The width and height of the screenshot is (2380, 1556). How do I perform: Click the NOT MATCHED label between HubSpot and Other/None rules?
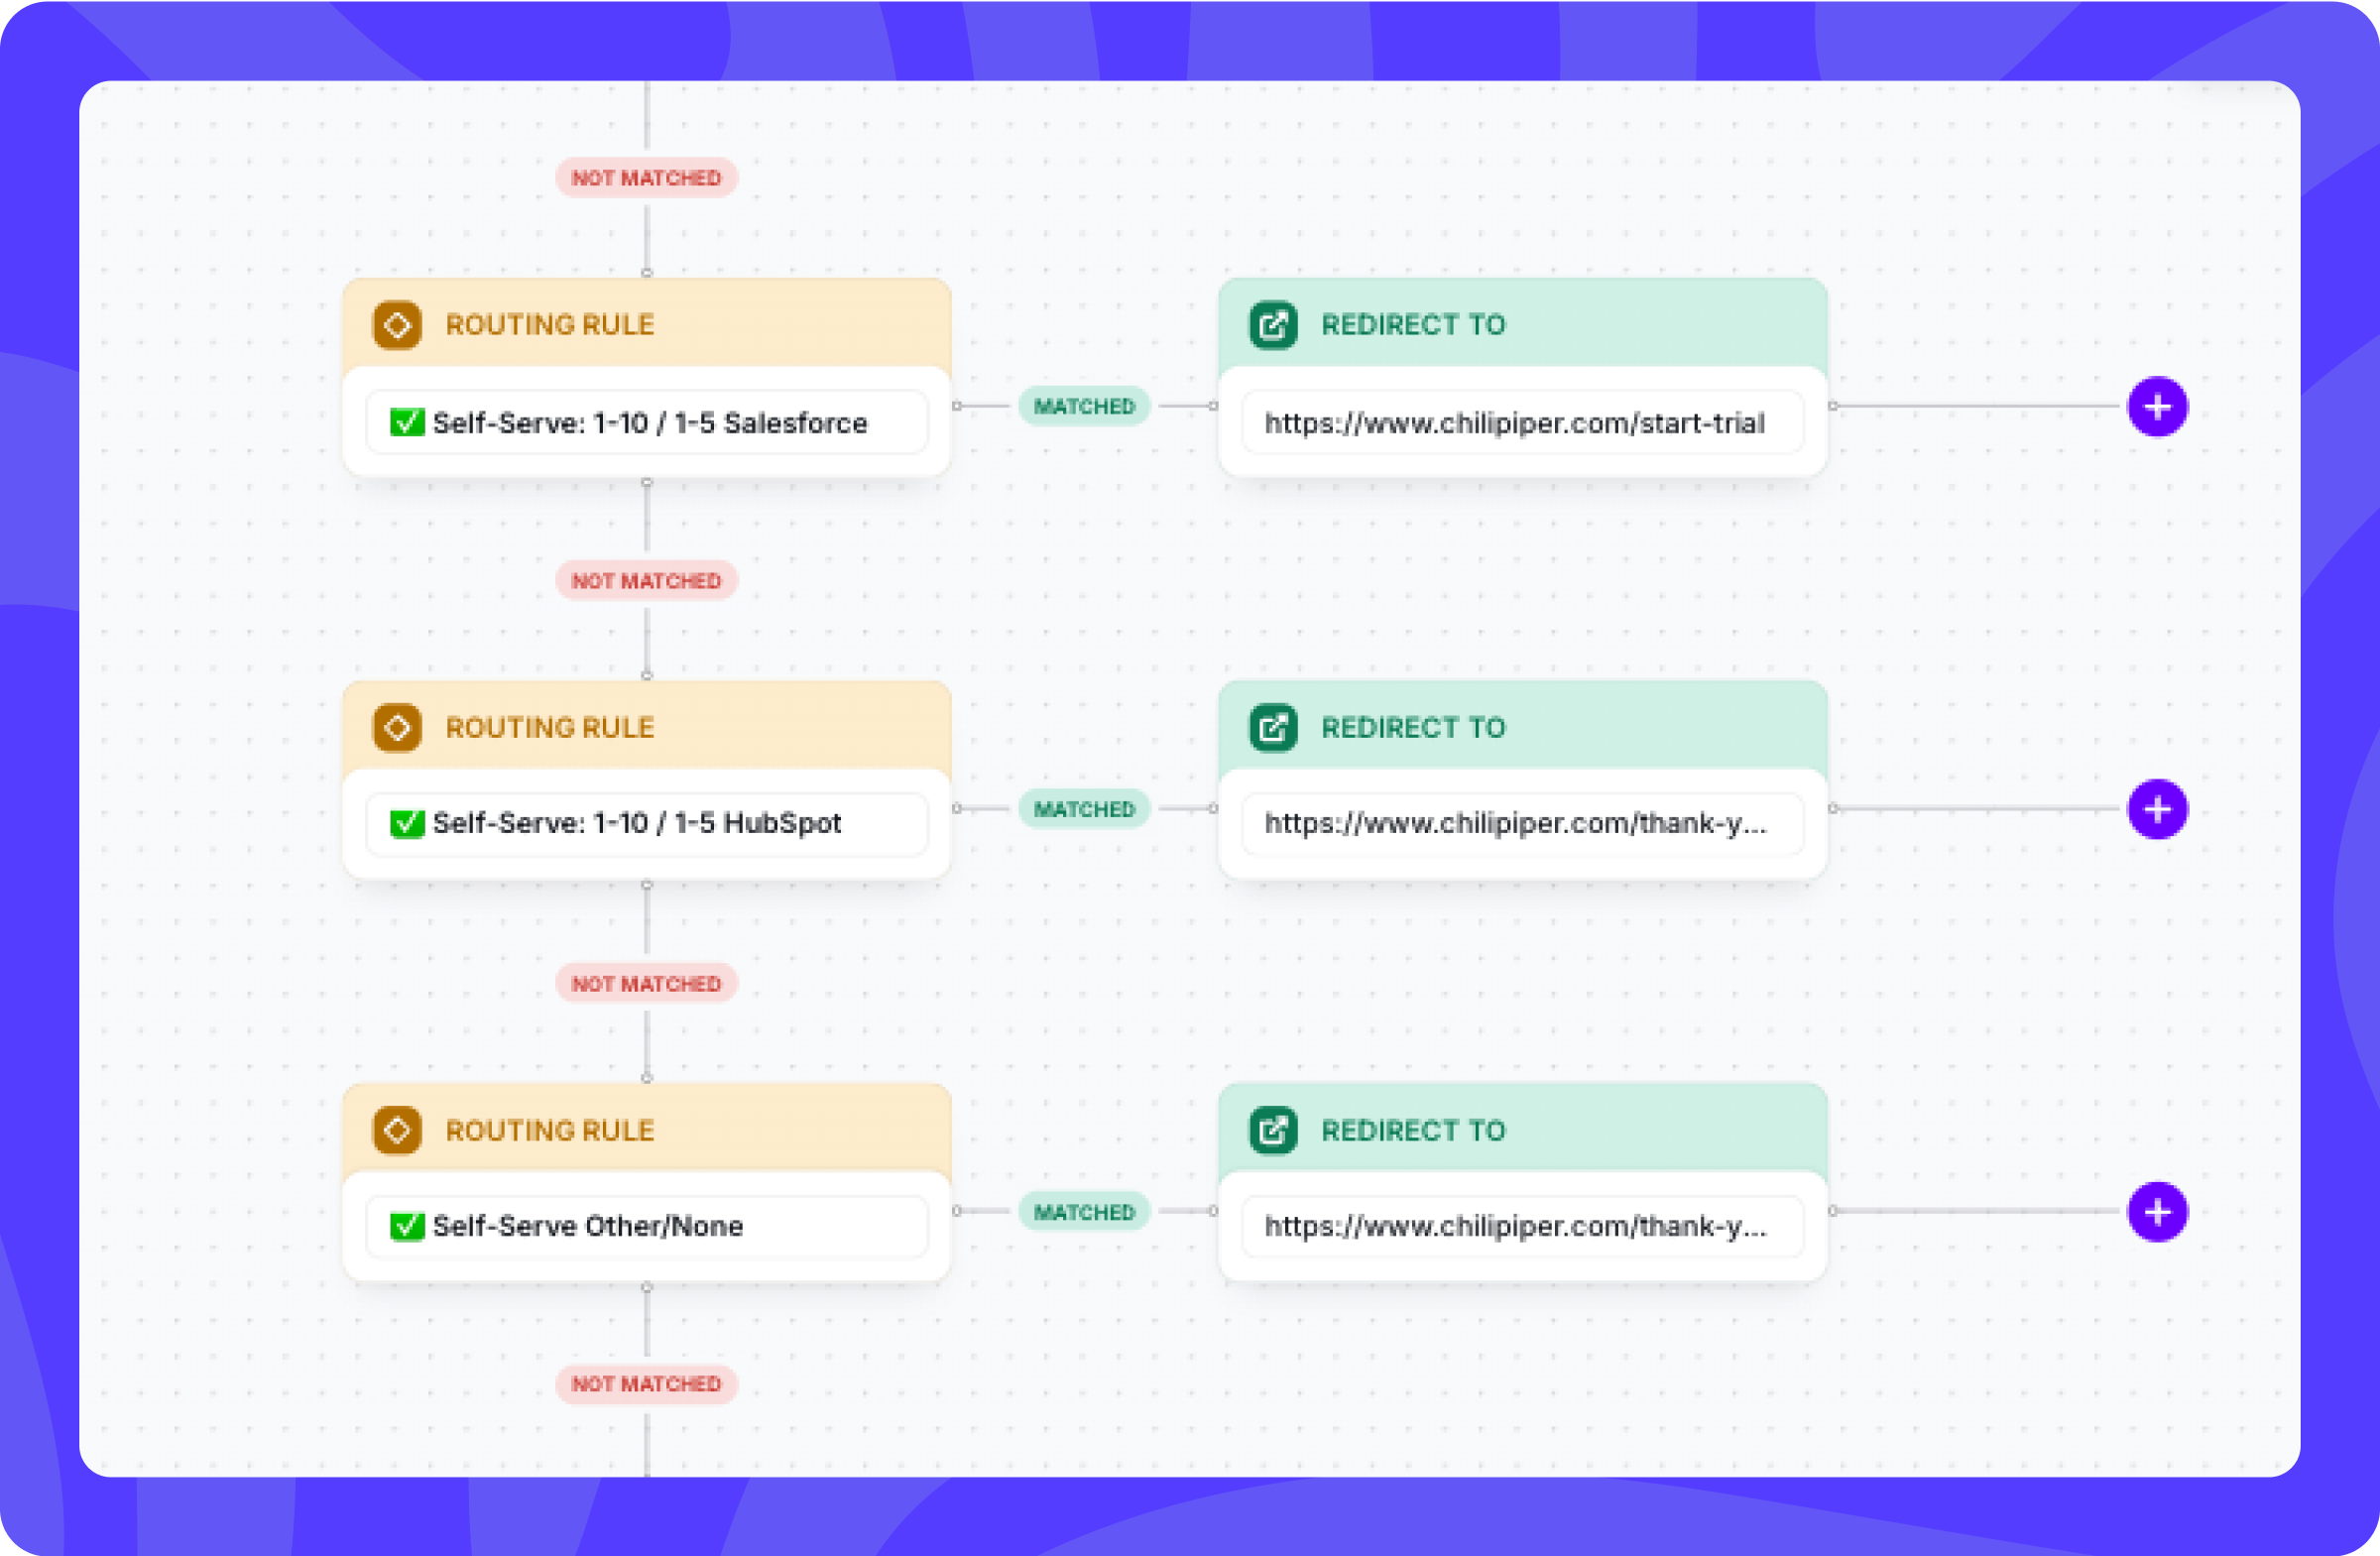(x=646, y=984)
